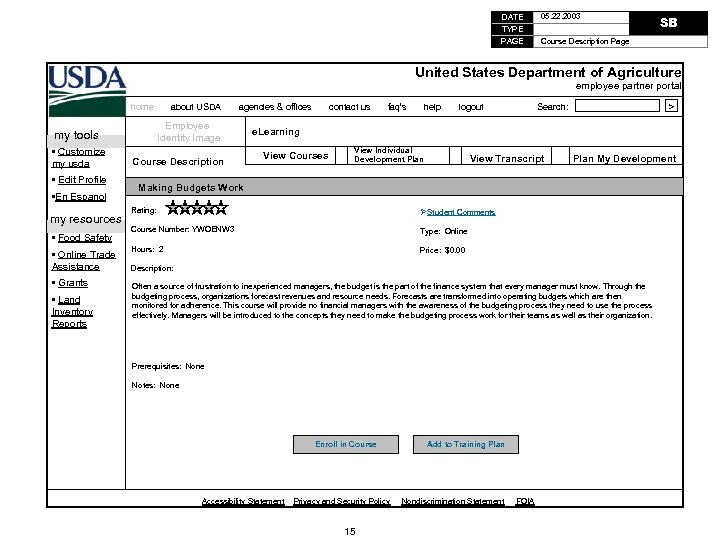Open Privacy and Security Policy link
This screenshot has height=540, width=720.
tap(342, 501)
